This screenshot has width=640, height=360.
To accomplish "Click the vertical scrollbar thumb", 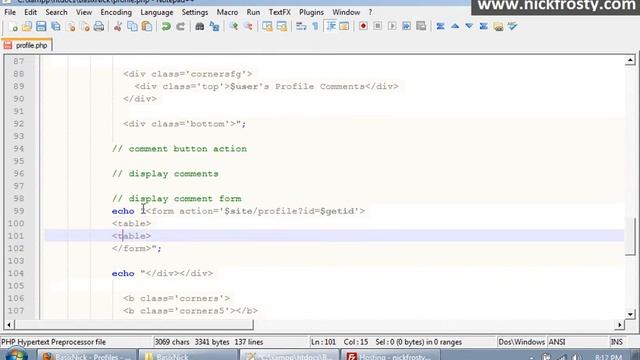I will point(630,236).
